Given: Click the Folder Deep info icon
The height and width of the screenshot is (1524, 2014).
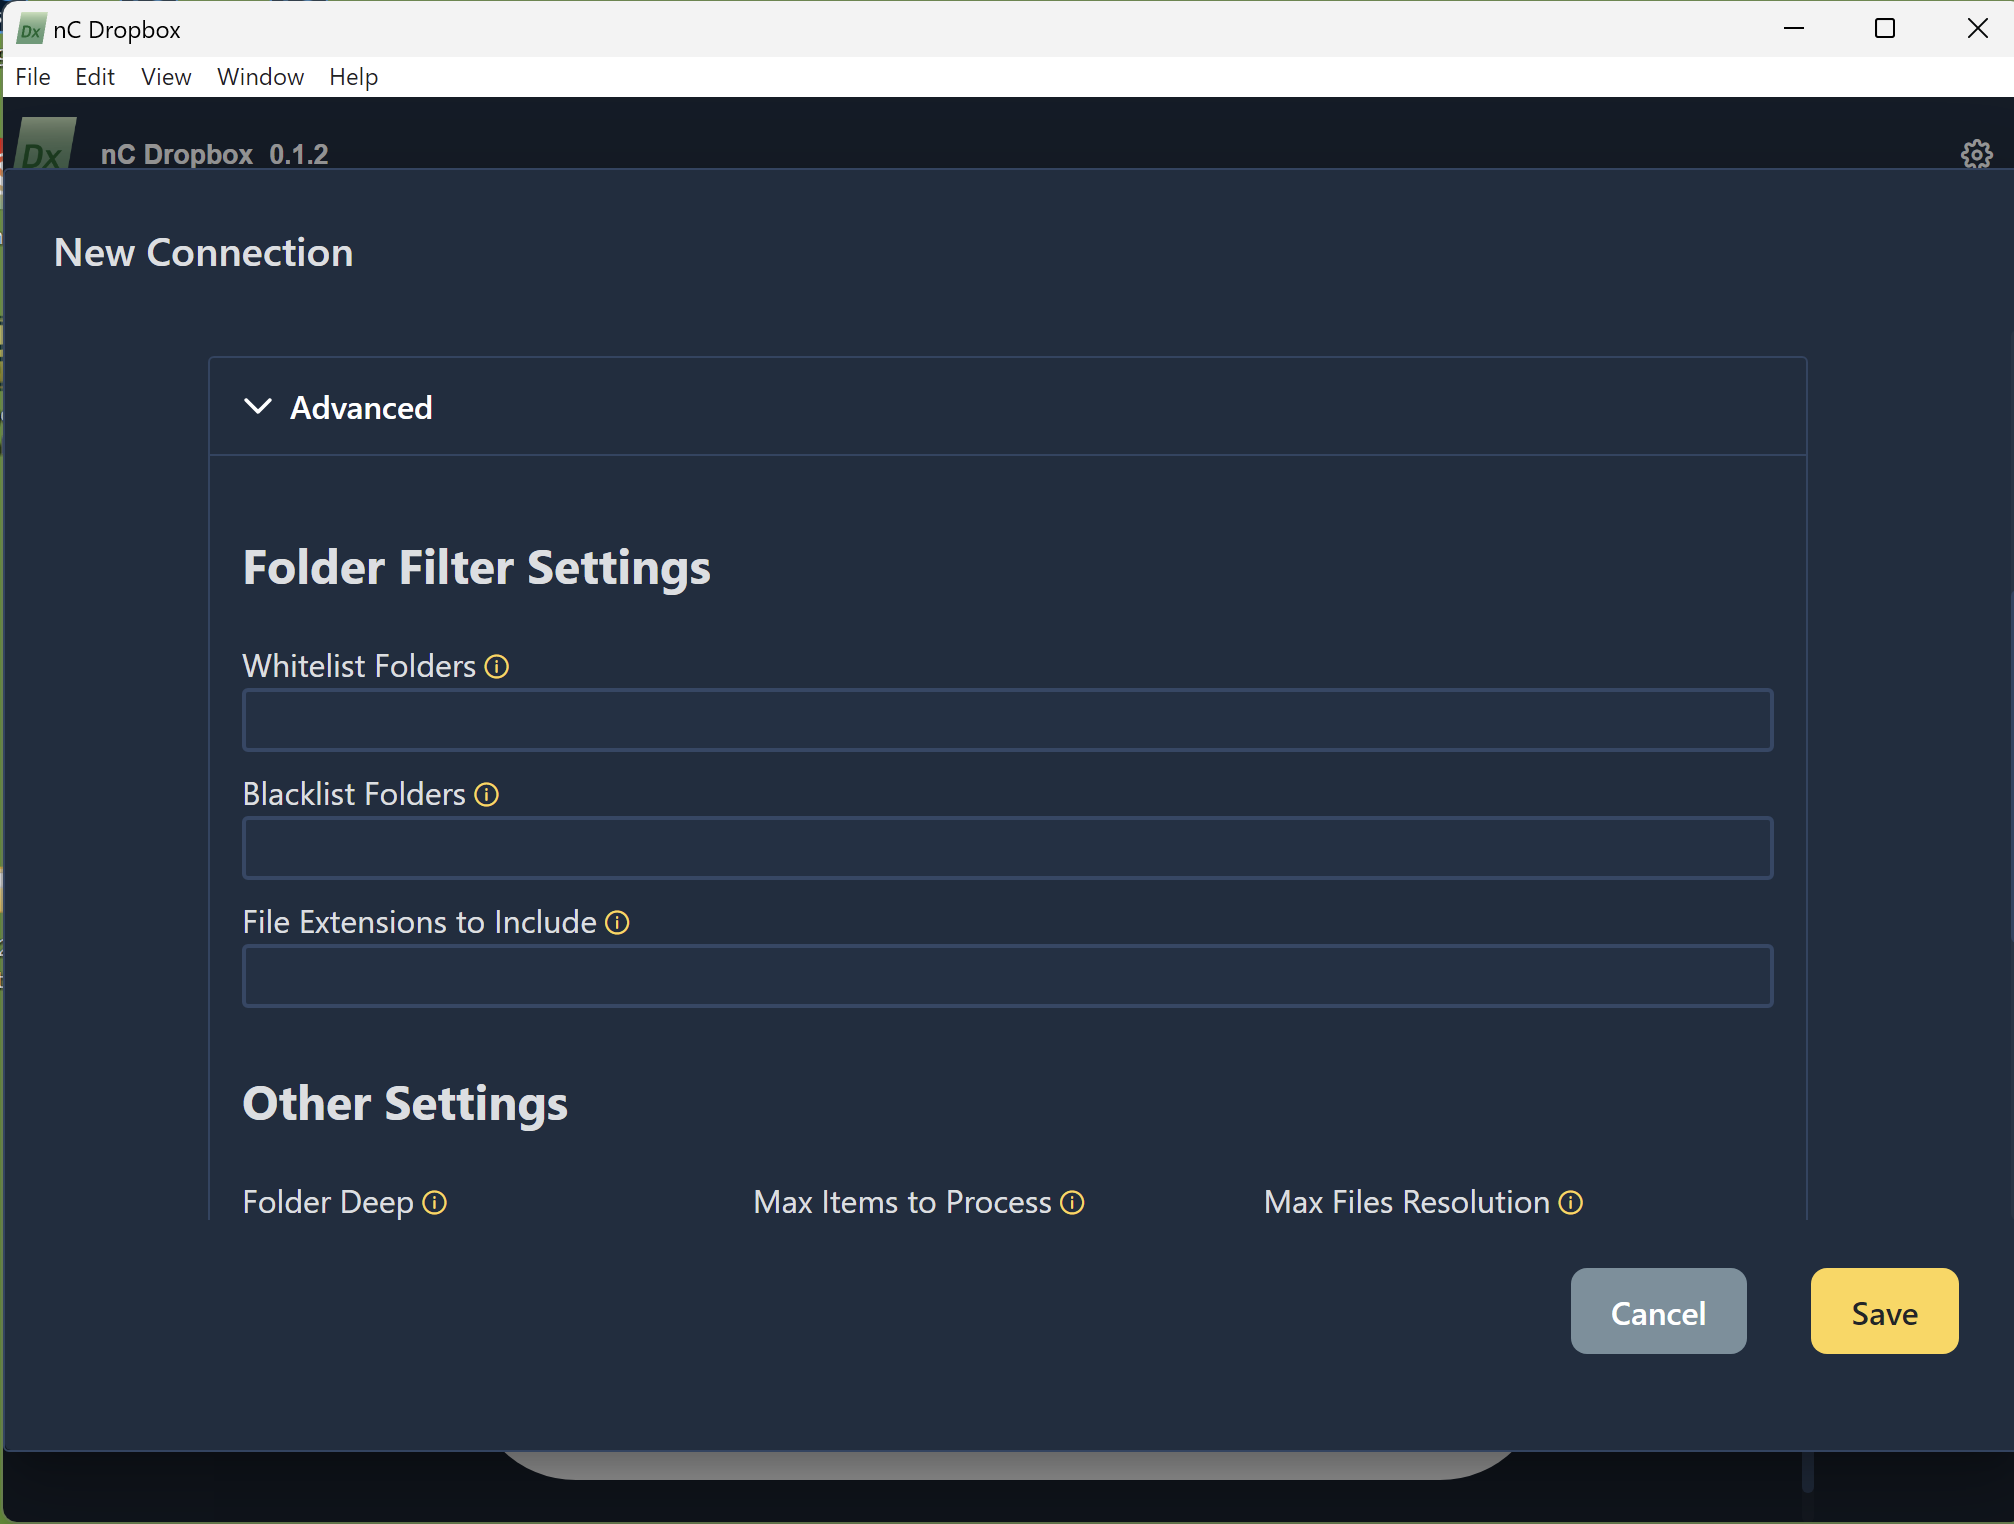Looking at the screenshot, I should click(x=435, y=1202).
